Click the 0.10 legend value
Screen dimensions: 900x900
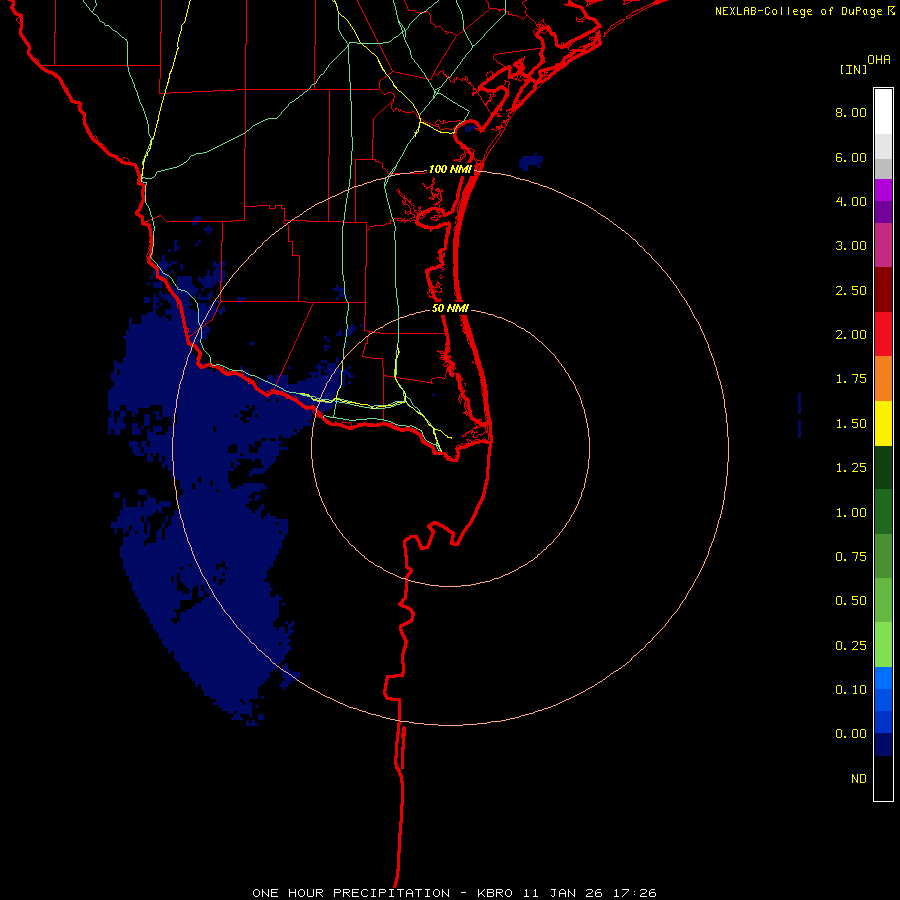coord(851,690)
